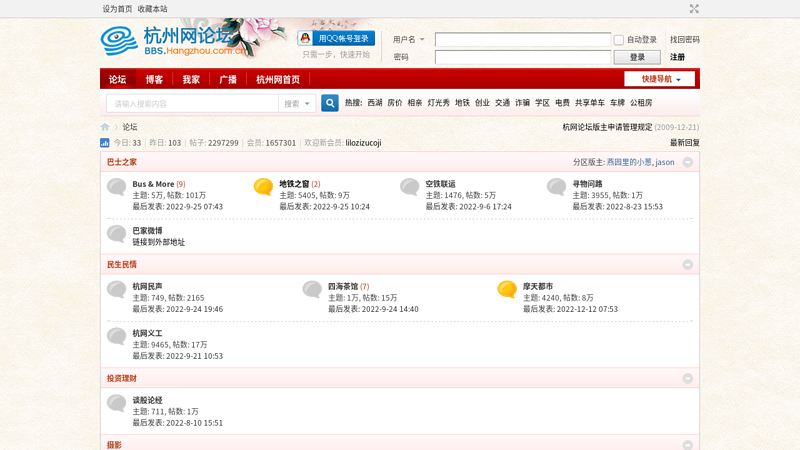Select the 博客 navigation tab
The image size is (800, 450).
click(x=154, y=80)
